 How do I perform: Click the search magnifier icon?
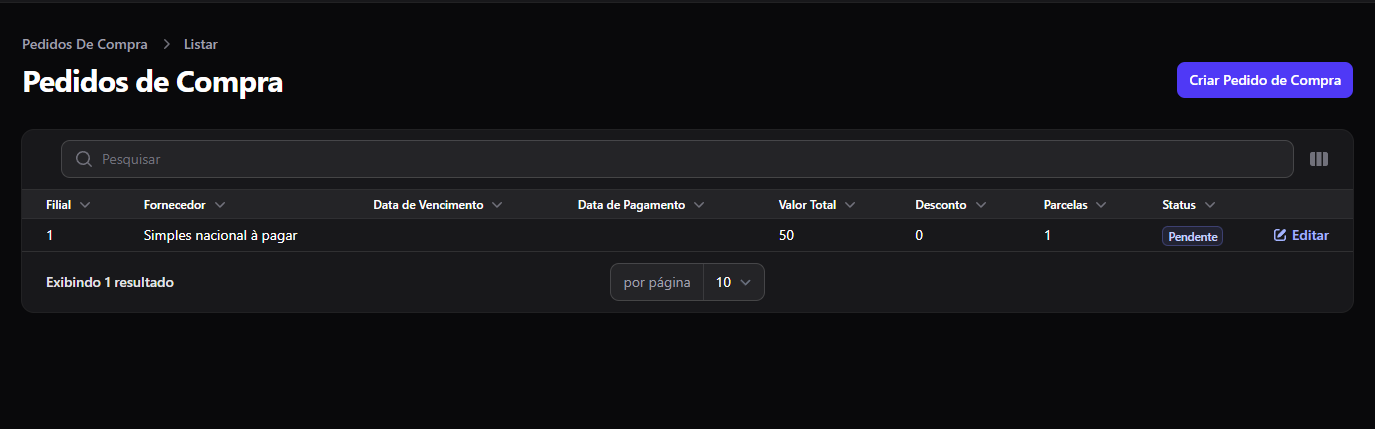84,159
